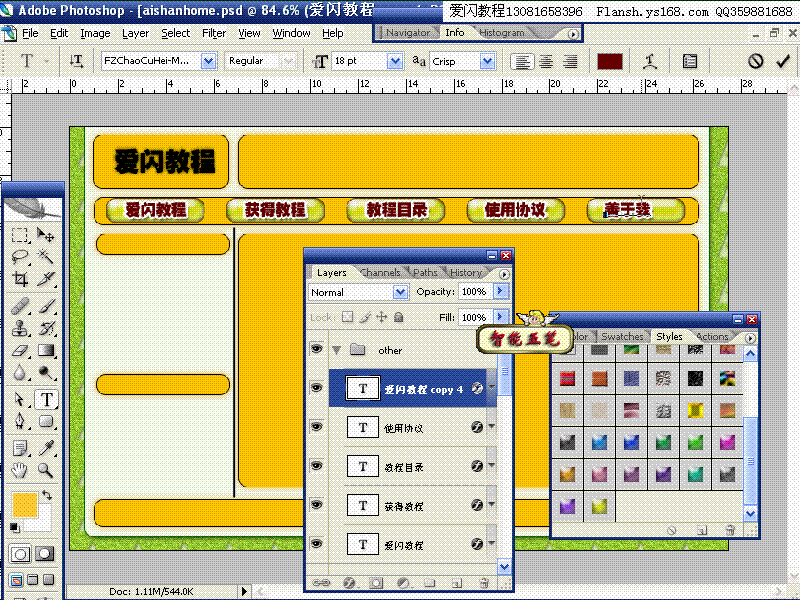This screenshot has width=800, height=600.
Task: Change the text orientation
Action: [x=77, y=61]
